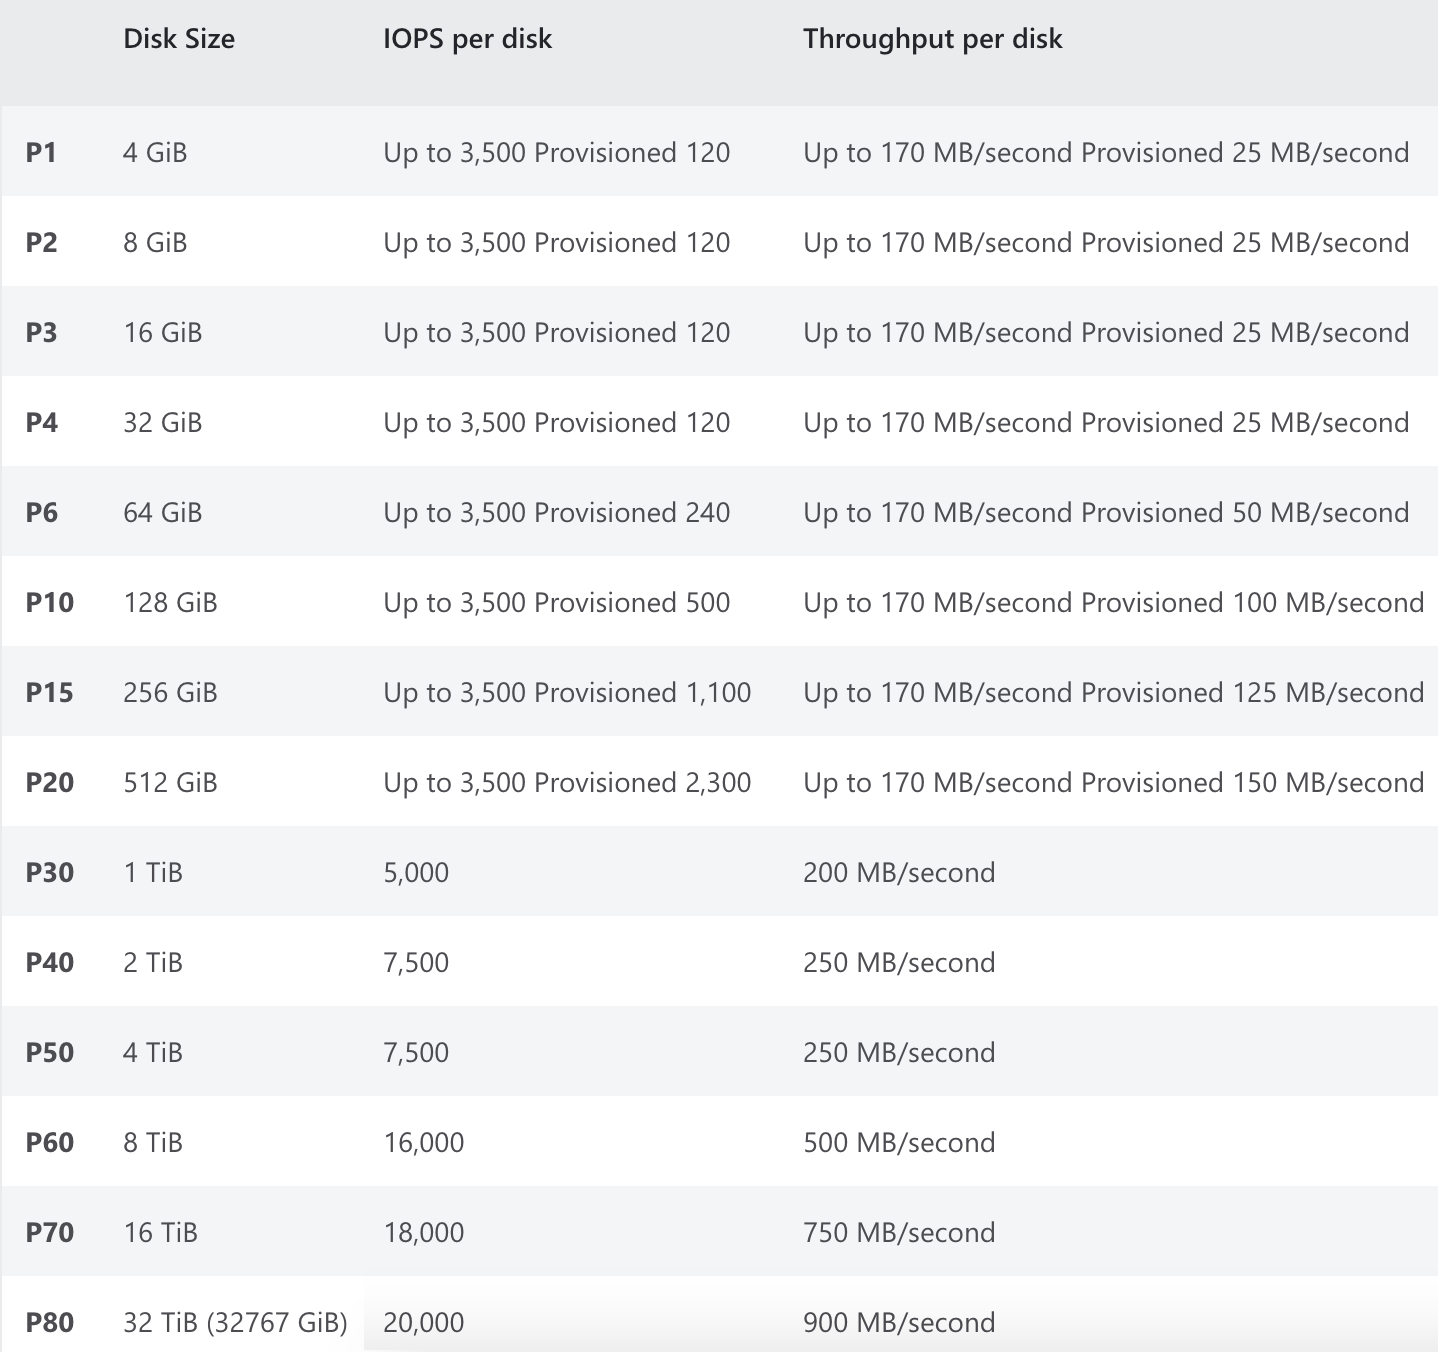Select the P40 row label
1438x1352 pixels.
pos(49,963)
